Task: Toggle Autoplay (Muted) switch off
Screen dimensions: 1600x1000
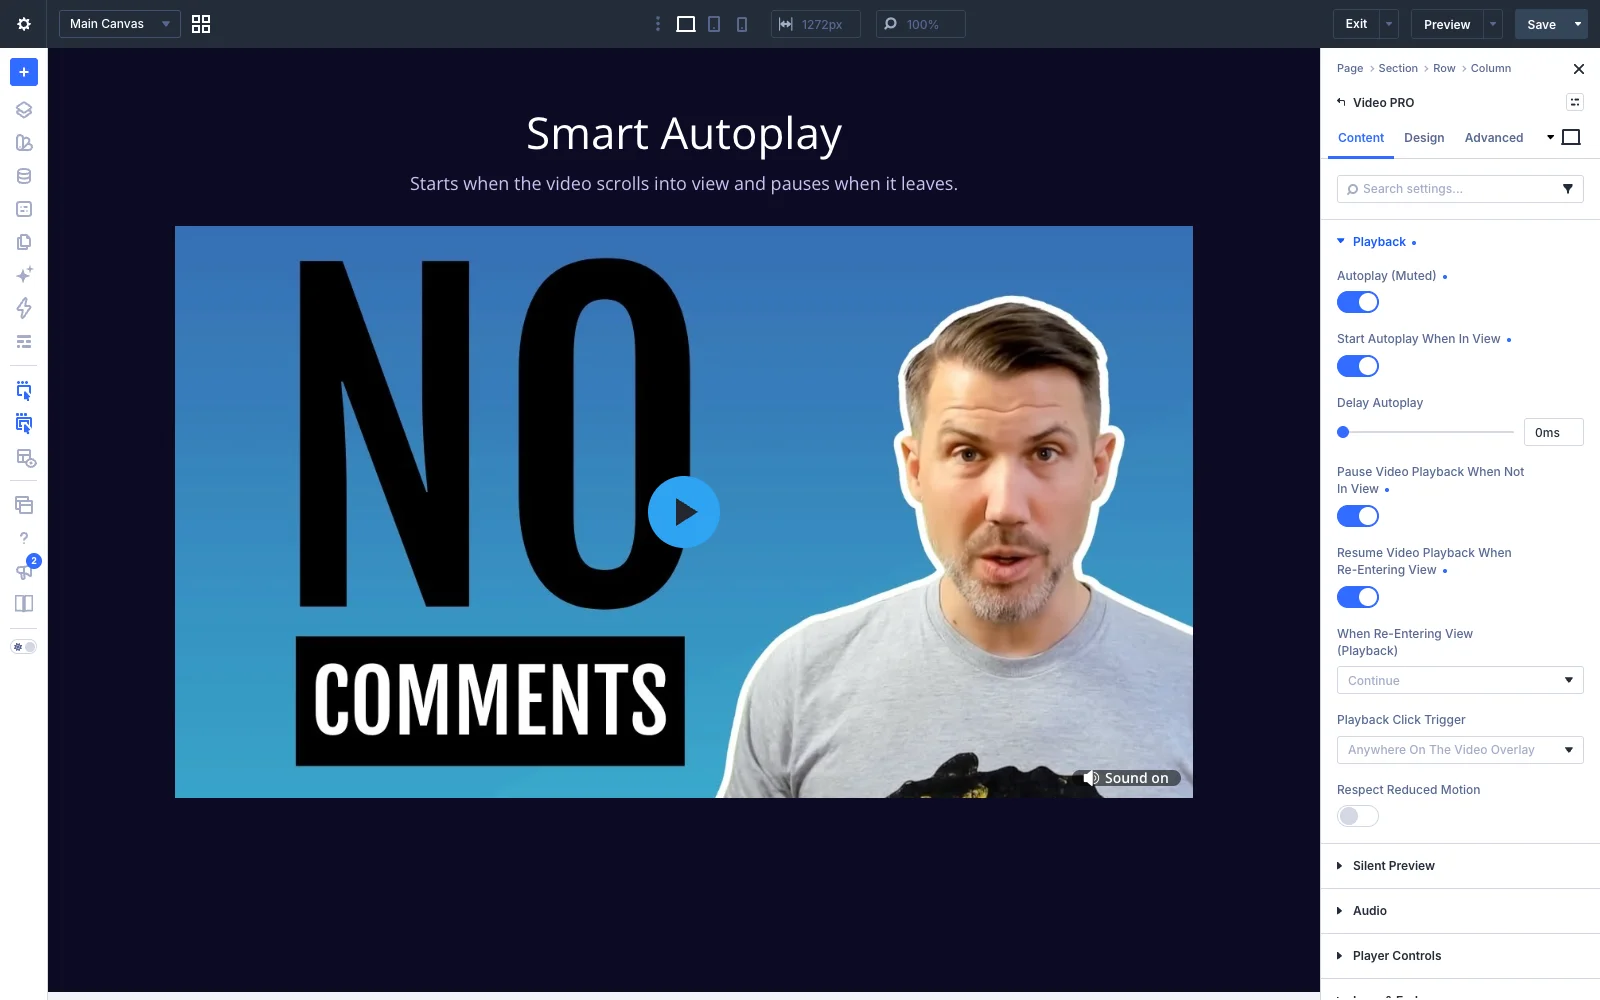Action: (x=1358, y=302)
